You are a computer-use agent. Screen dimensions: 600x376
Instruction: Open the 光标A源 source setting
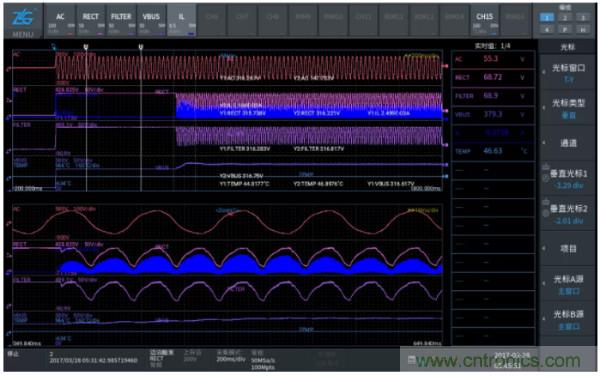(x=568, y=284)
